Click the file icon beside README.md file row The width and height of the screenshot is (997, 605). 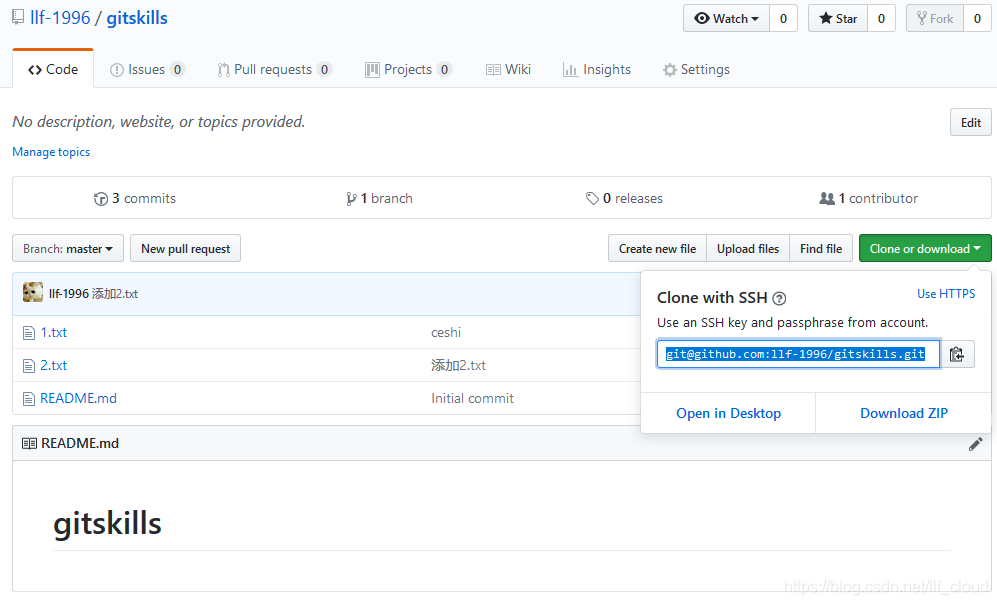pos(29,399)
